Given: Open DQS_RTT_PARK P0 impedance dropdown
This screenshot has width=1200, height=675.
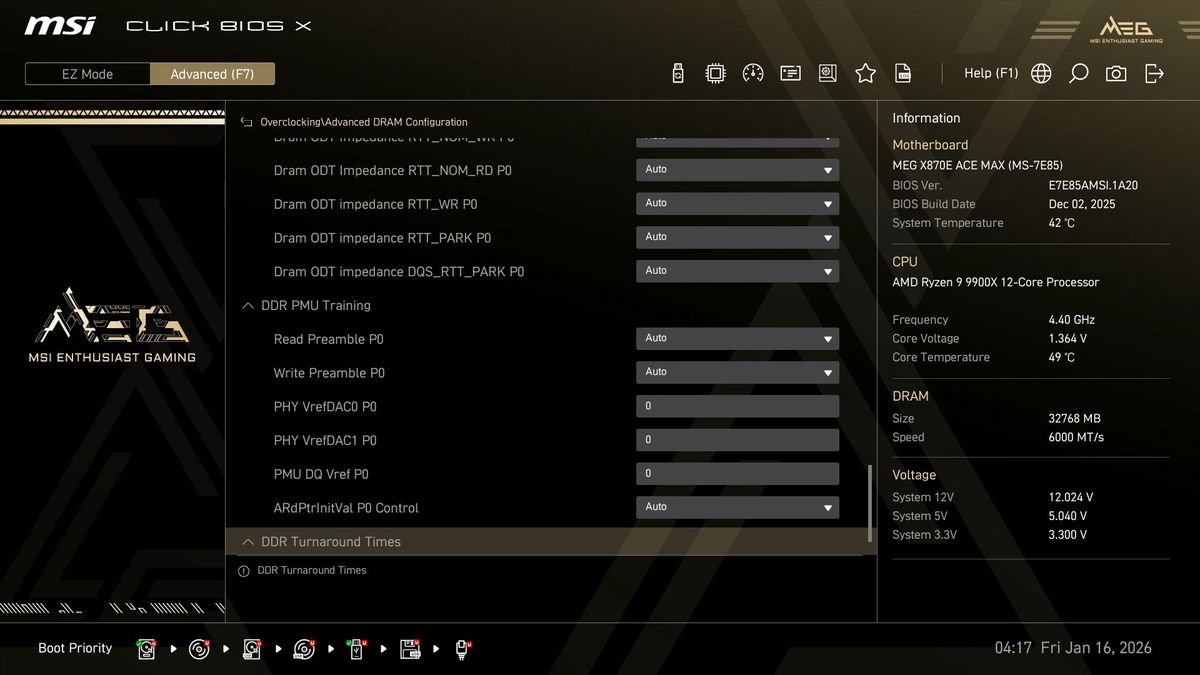Looking at the screenshot, I should coord(737,271).
